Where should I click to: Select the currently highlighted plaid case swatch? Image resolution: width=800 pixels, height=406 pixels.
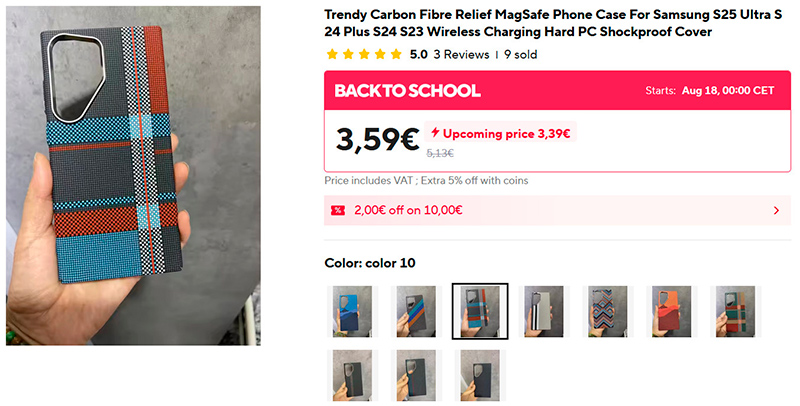480,310
